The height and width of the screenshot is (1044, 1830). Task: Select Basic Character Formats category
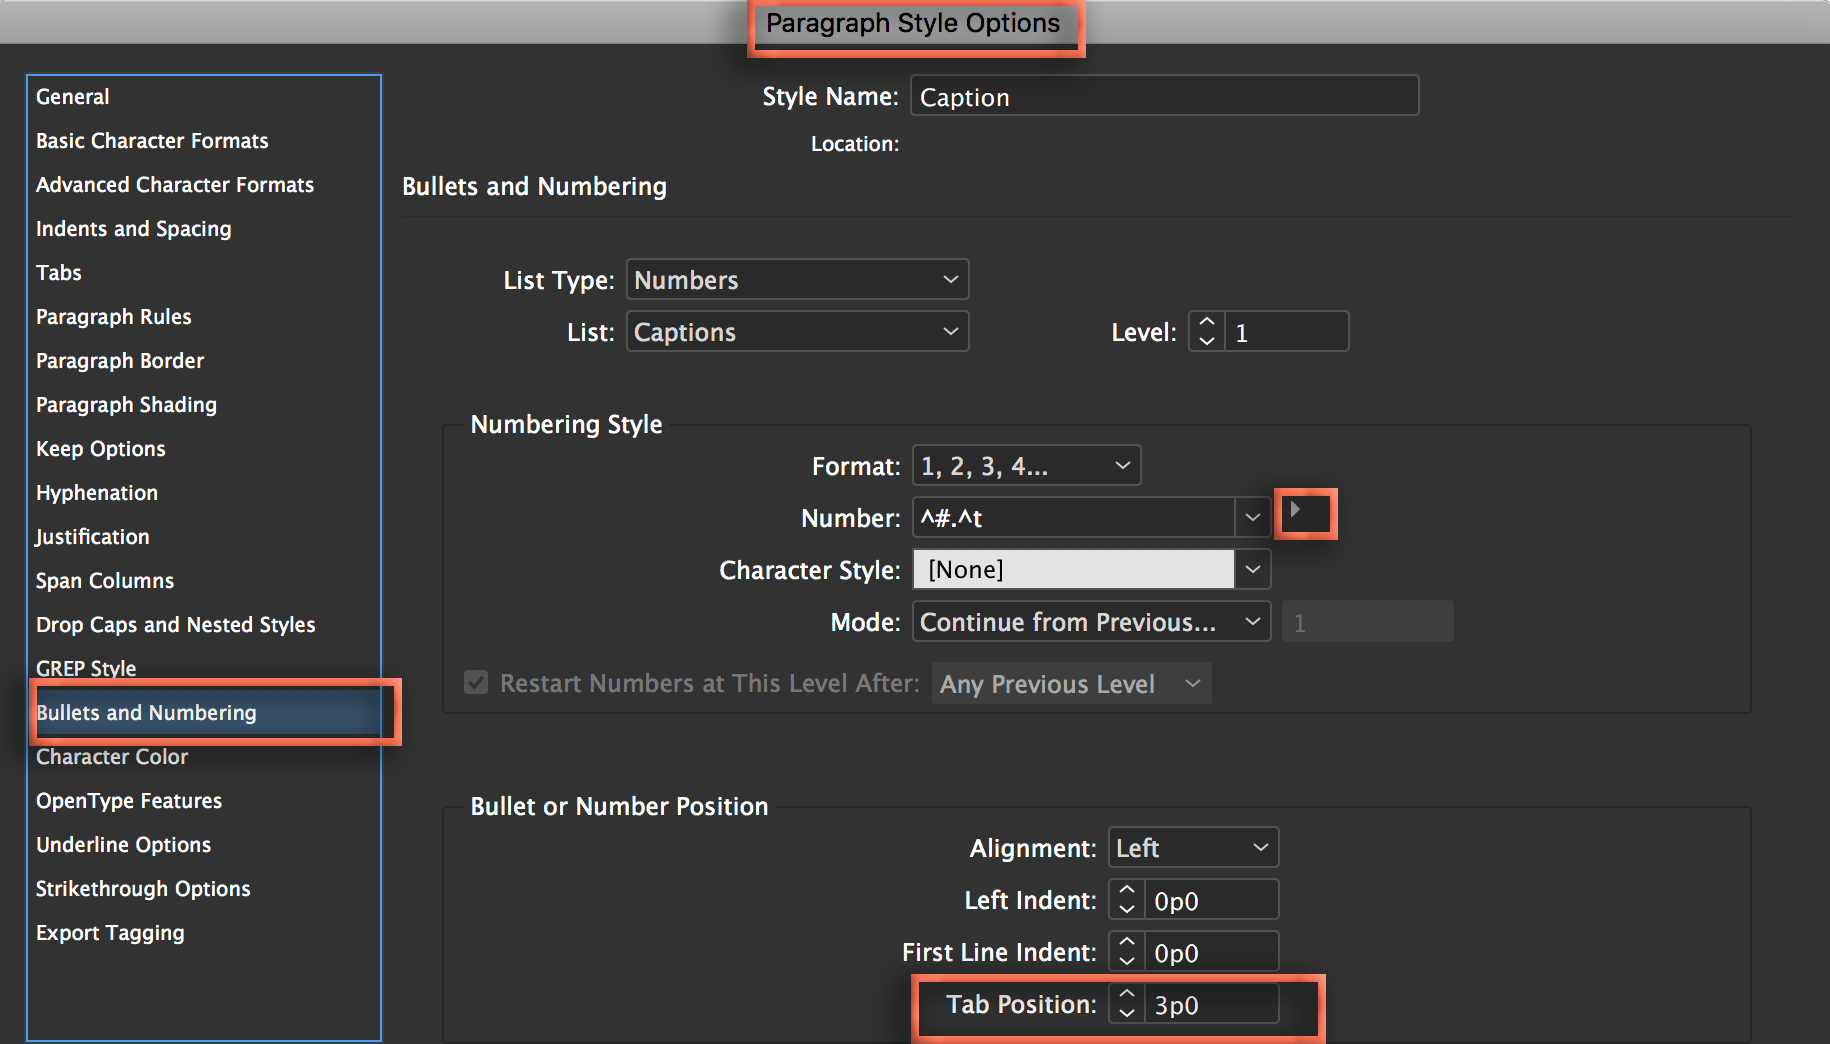152,141
